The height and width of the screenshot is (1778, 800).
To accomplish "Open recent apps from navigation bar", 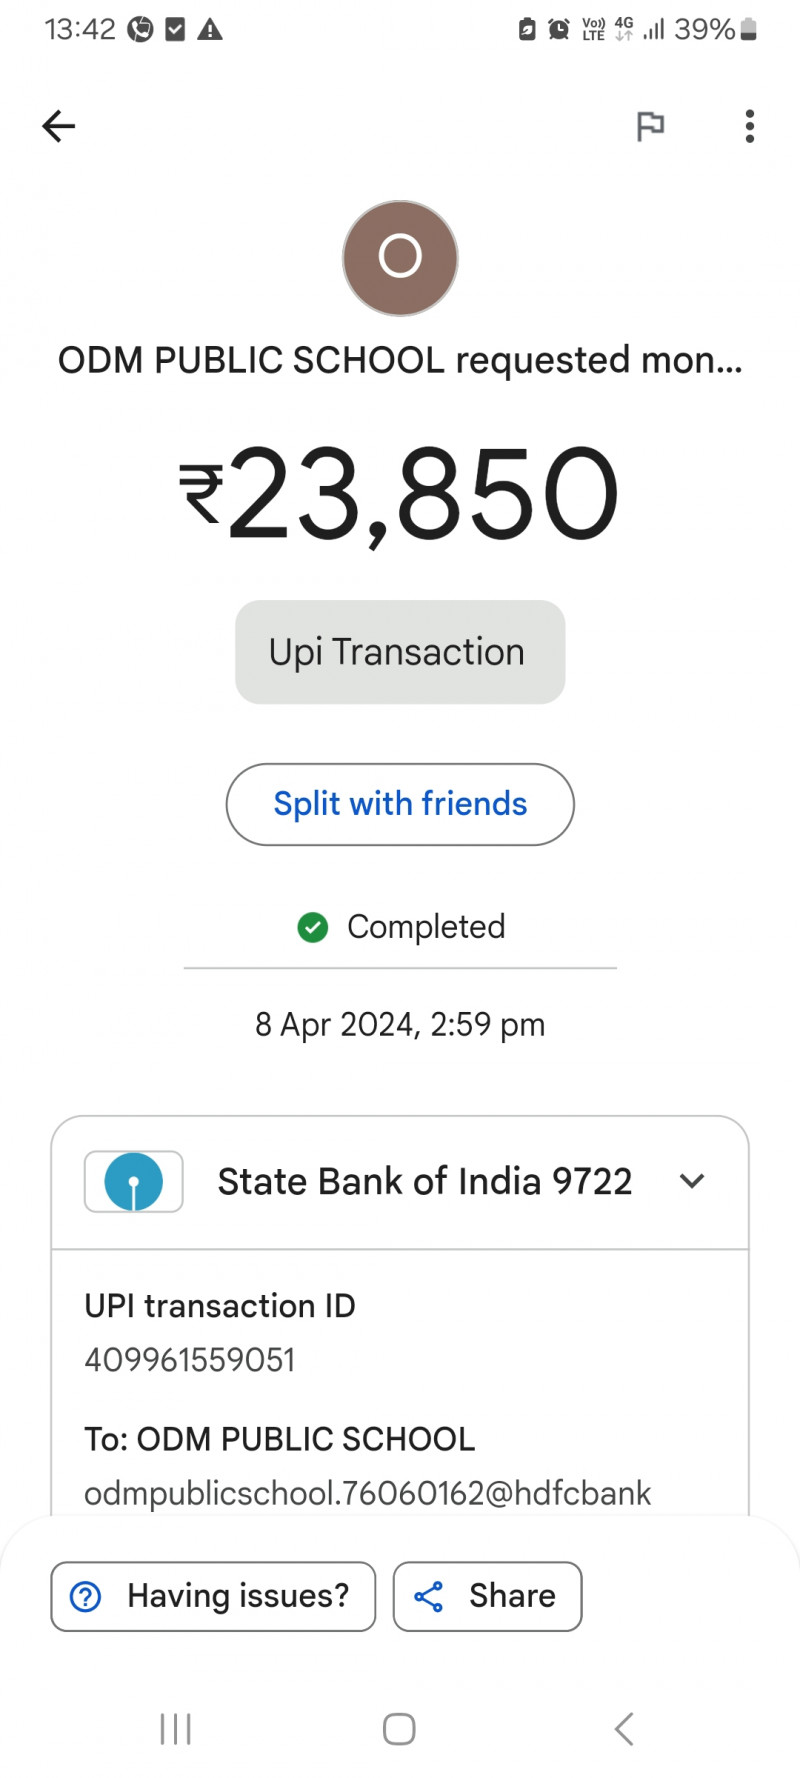I will coord(176,1728).
